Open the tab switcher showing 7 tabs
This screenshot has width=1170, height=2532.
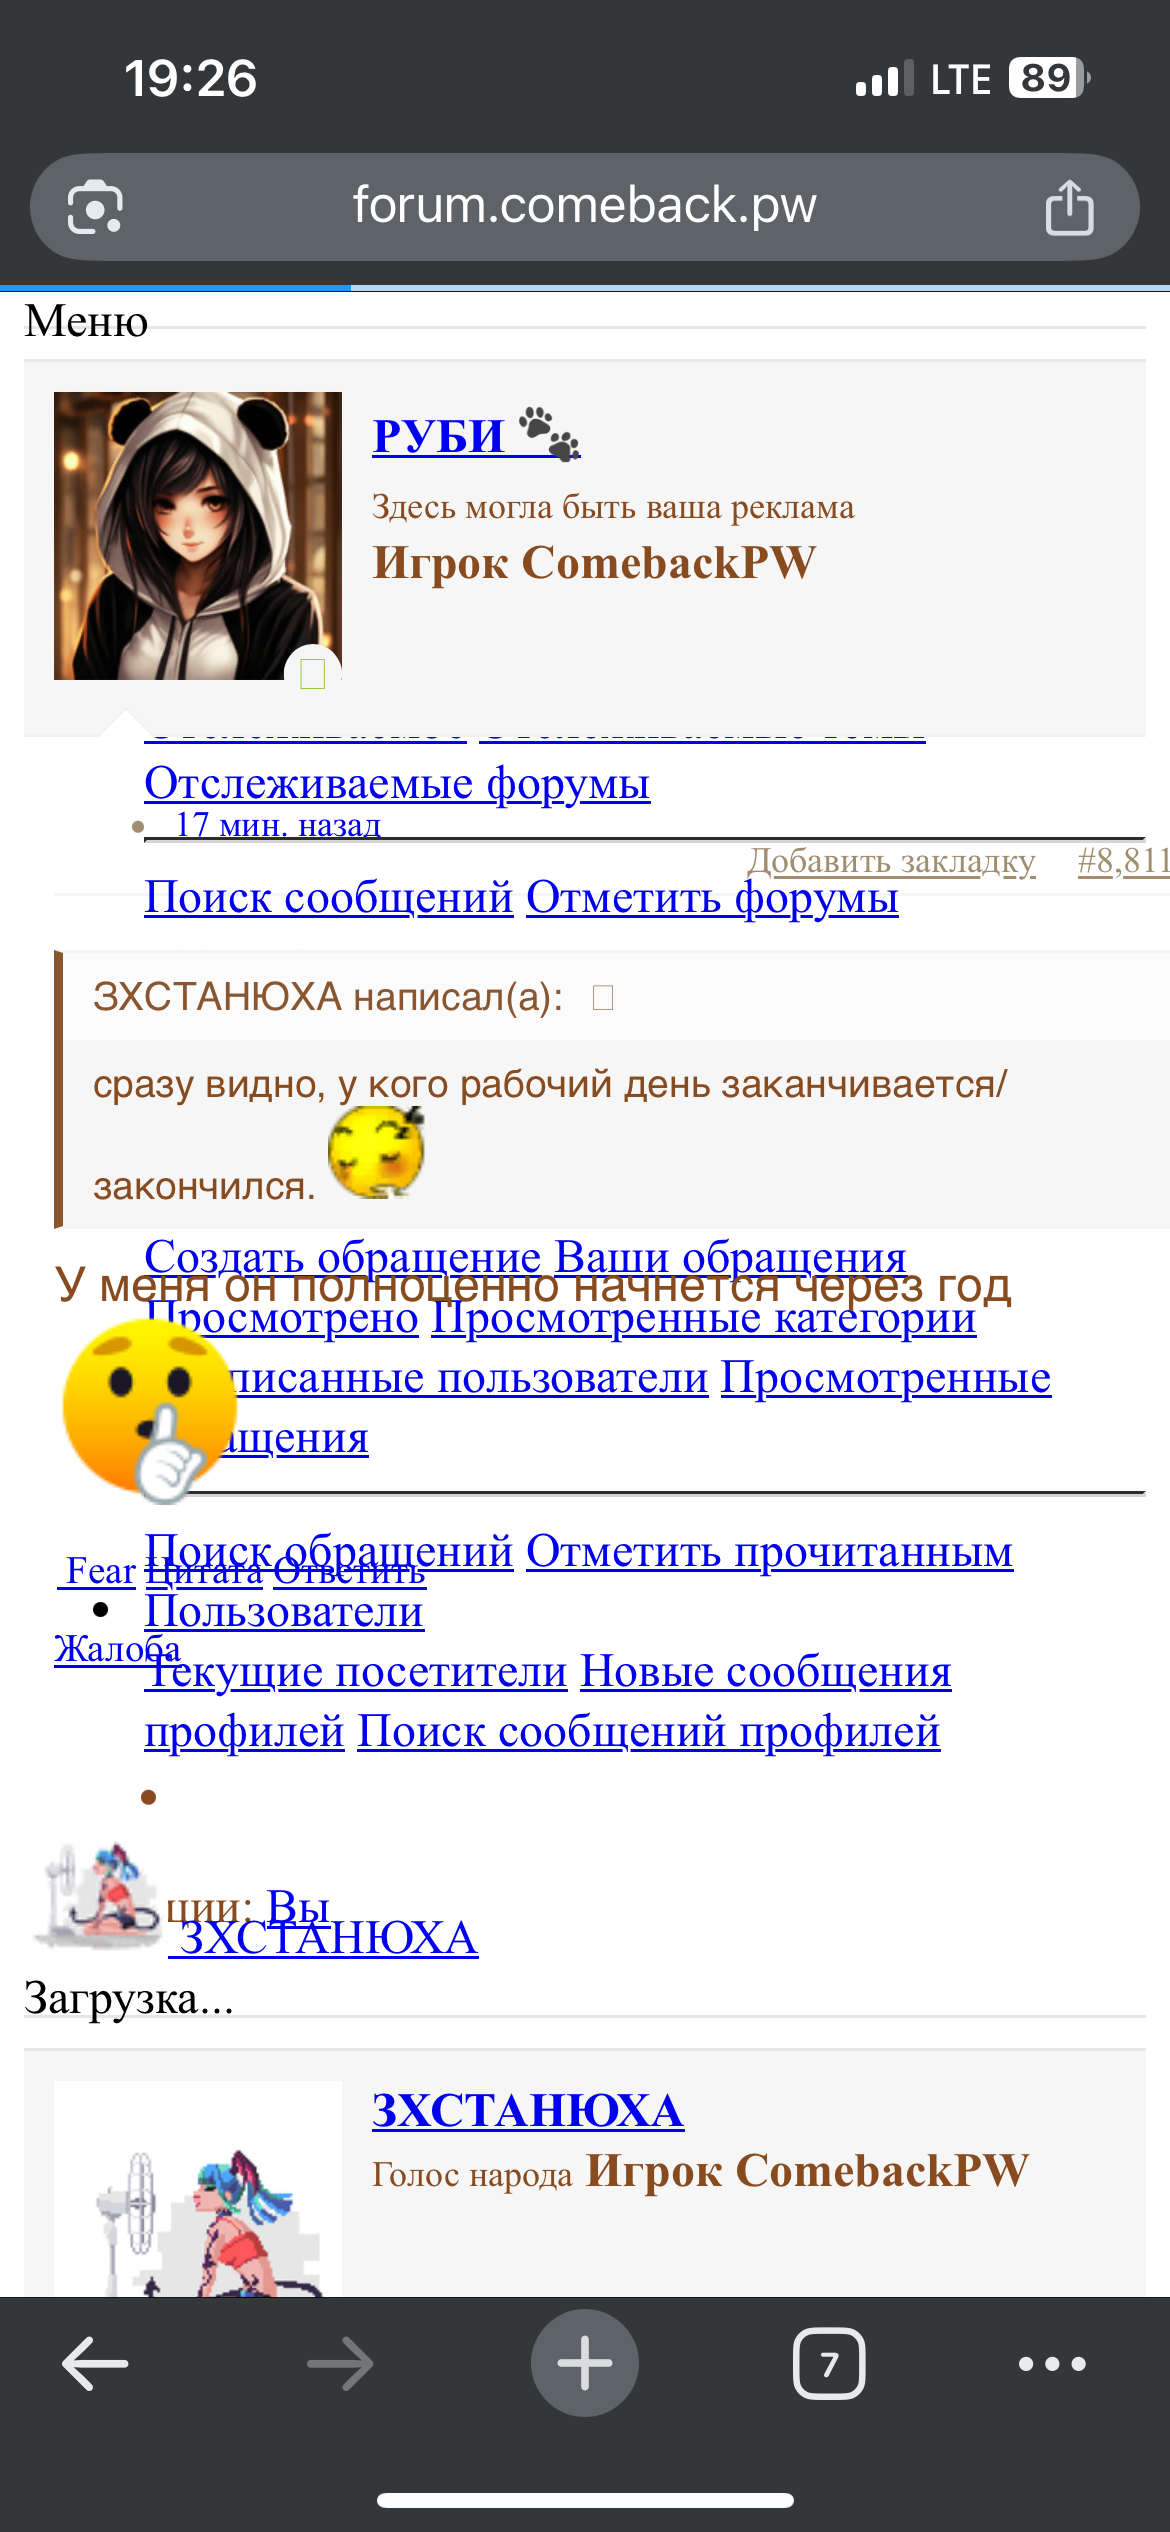pos(828,2364)
